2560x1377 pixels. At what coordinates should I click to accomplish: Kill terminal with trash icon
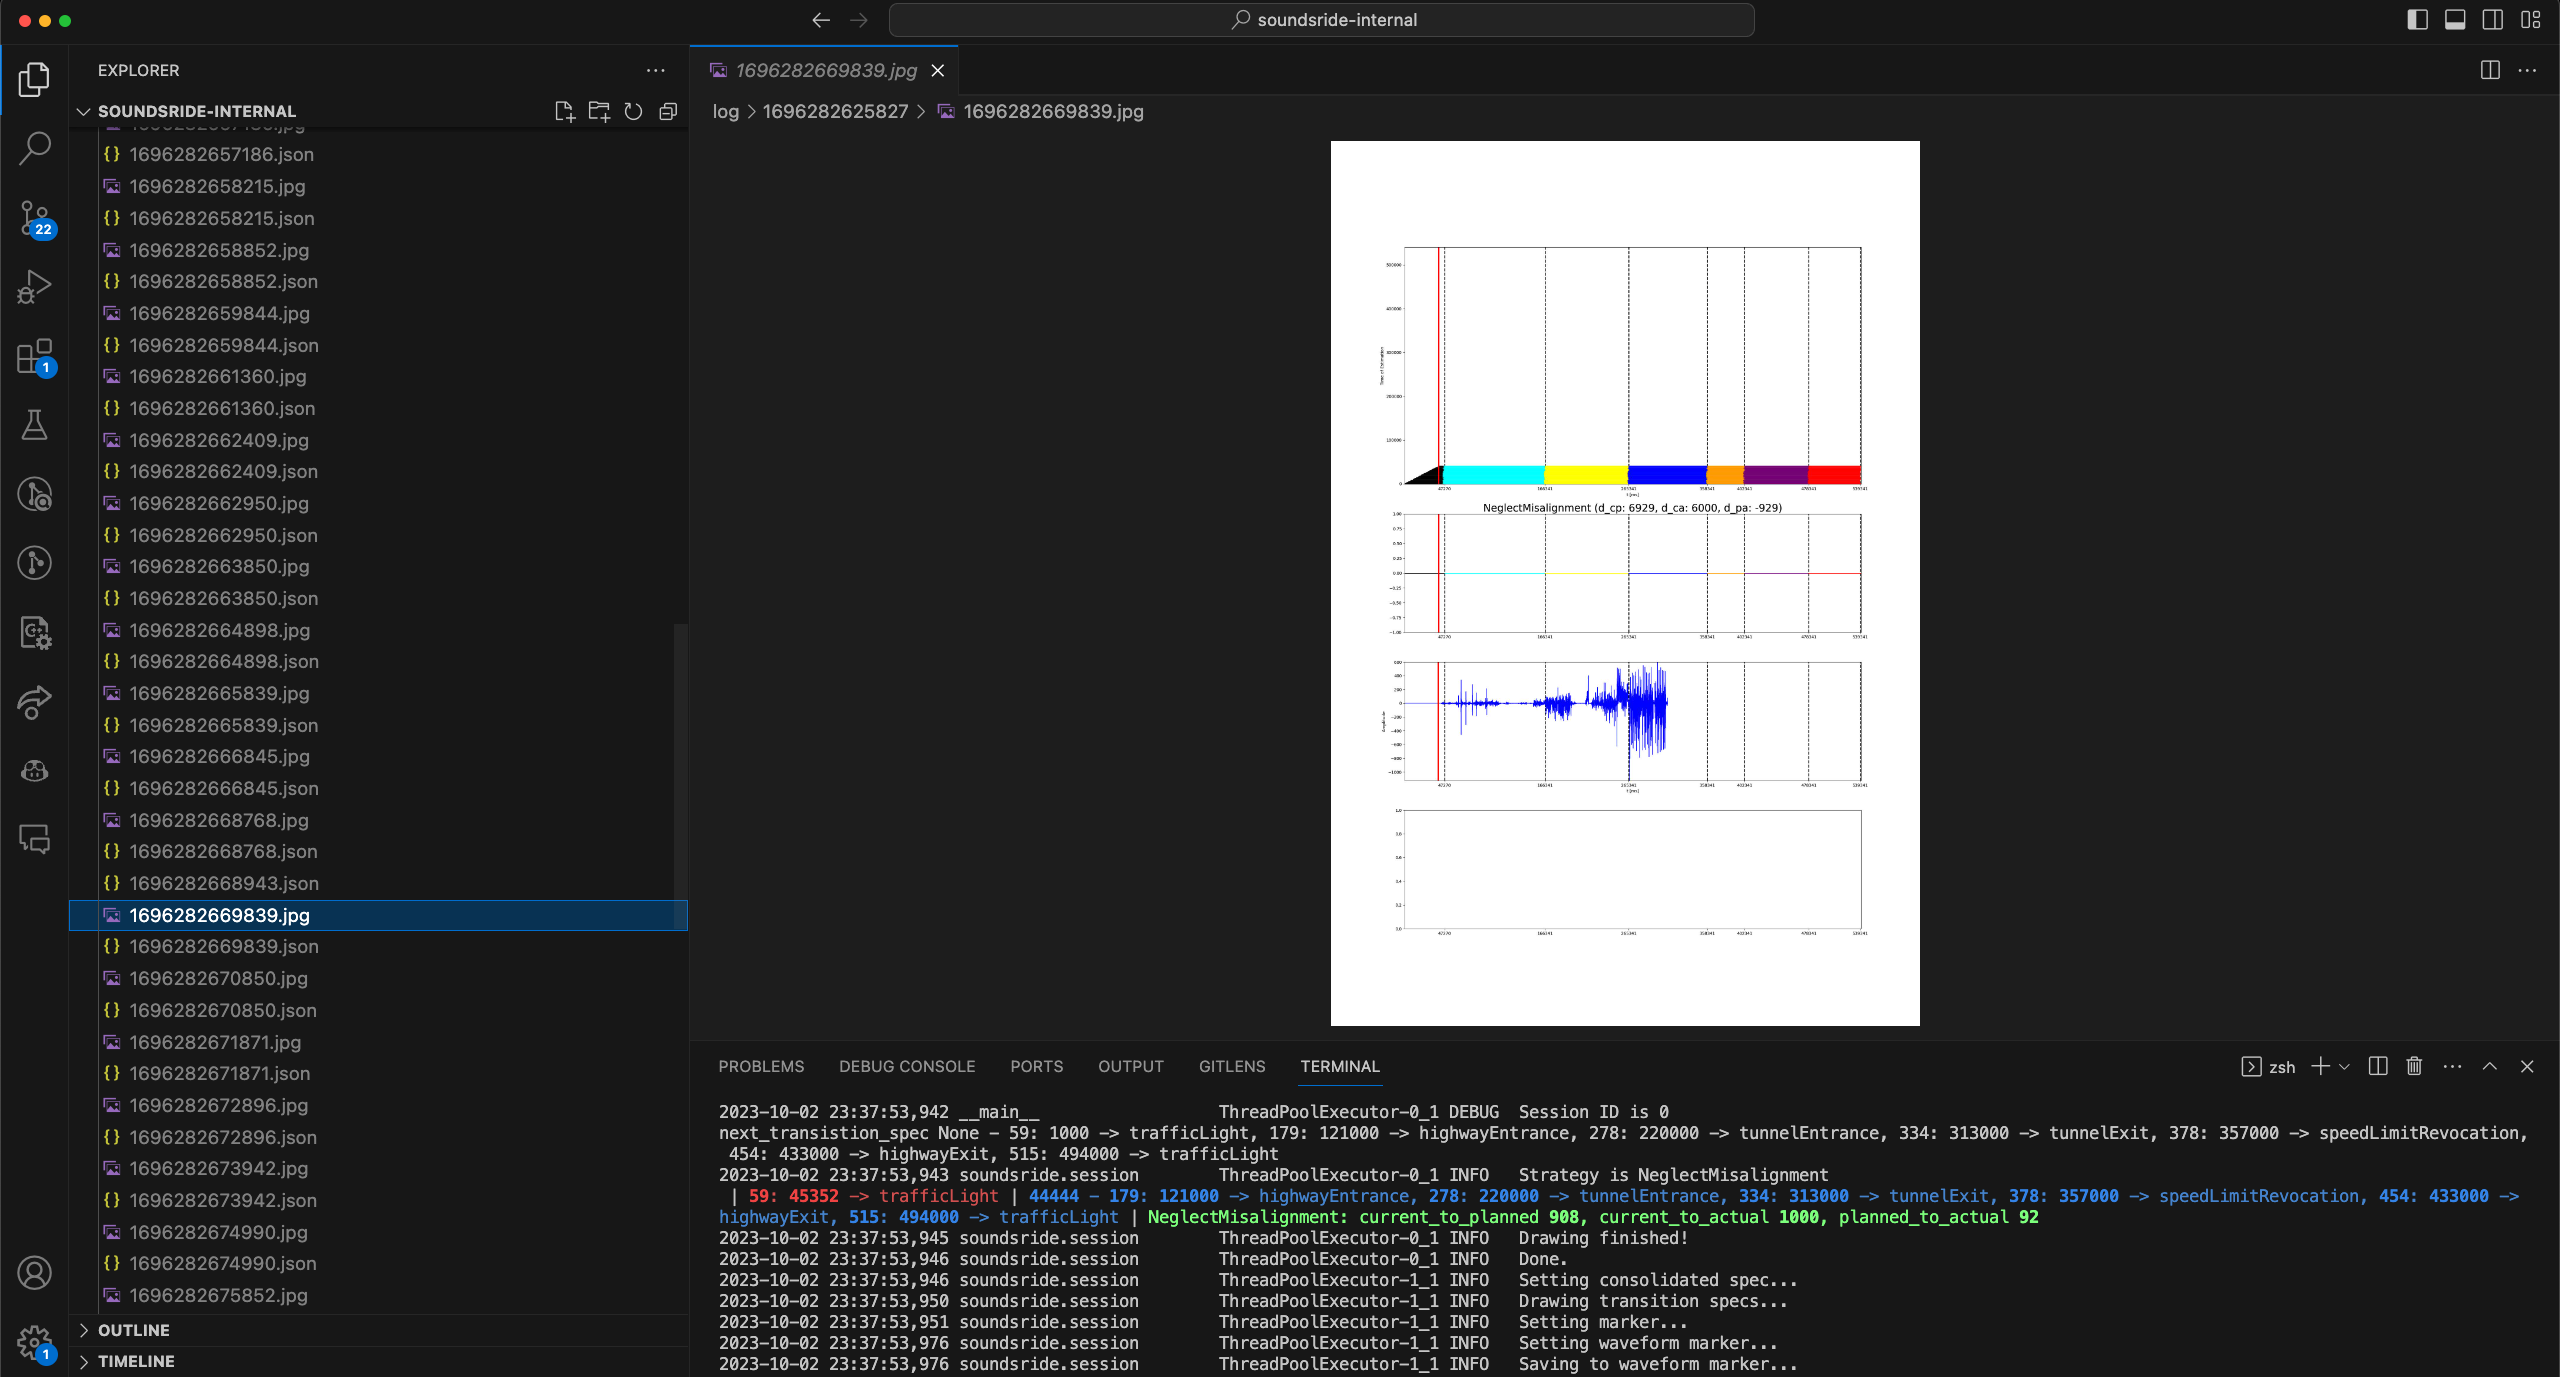click(2414, 1066)
